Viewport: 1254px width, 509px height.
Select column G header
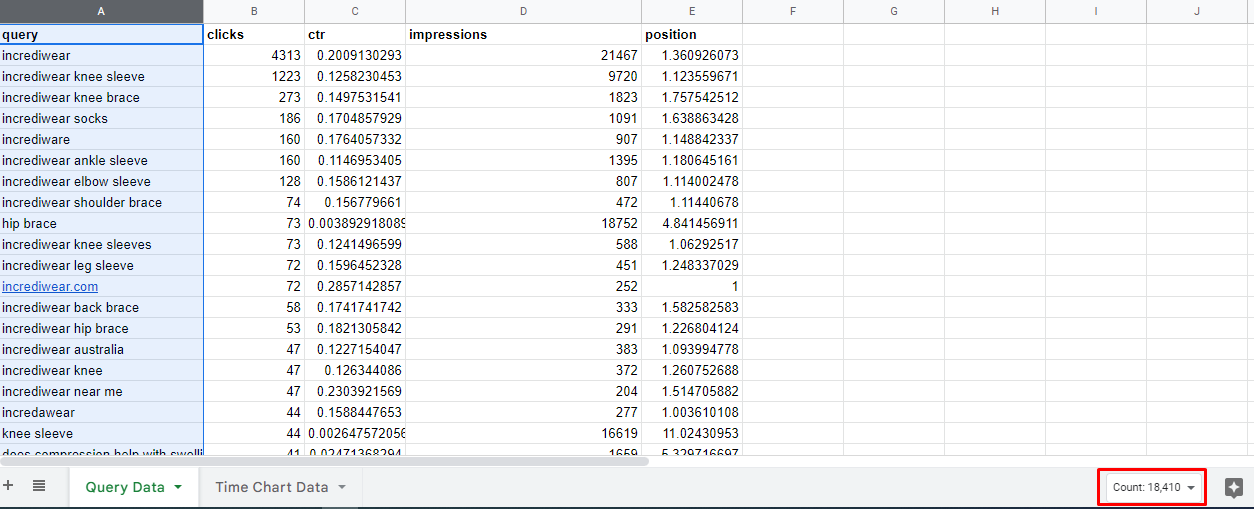pyautogui.click(x=894, y=11)
